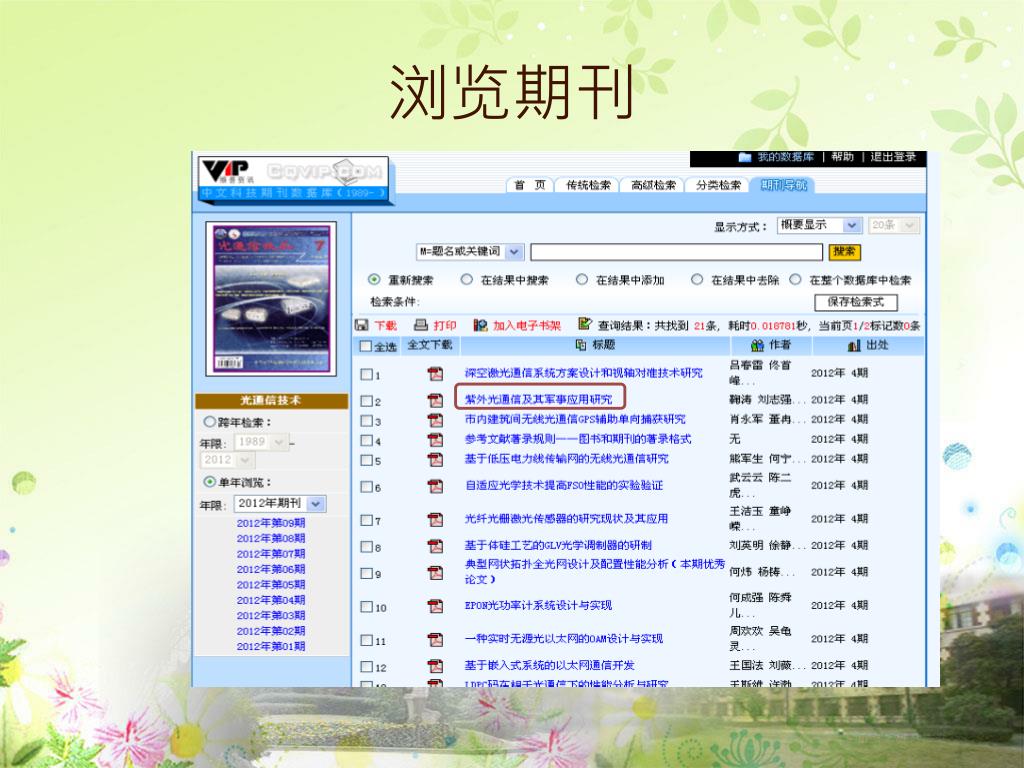The image size is (1024, 768).
Task: Select 在整个数据库中检索 radio option
Action: click(x=795, y=280)
